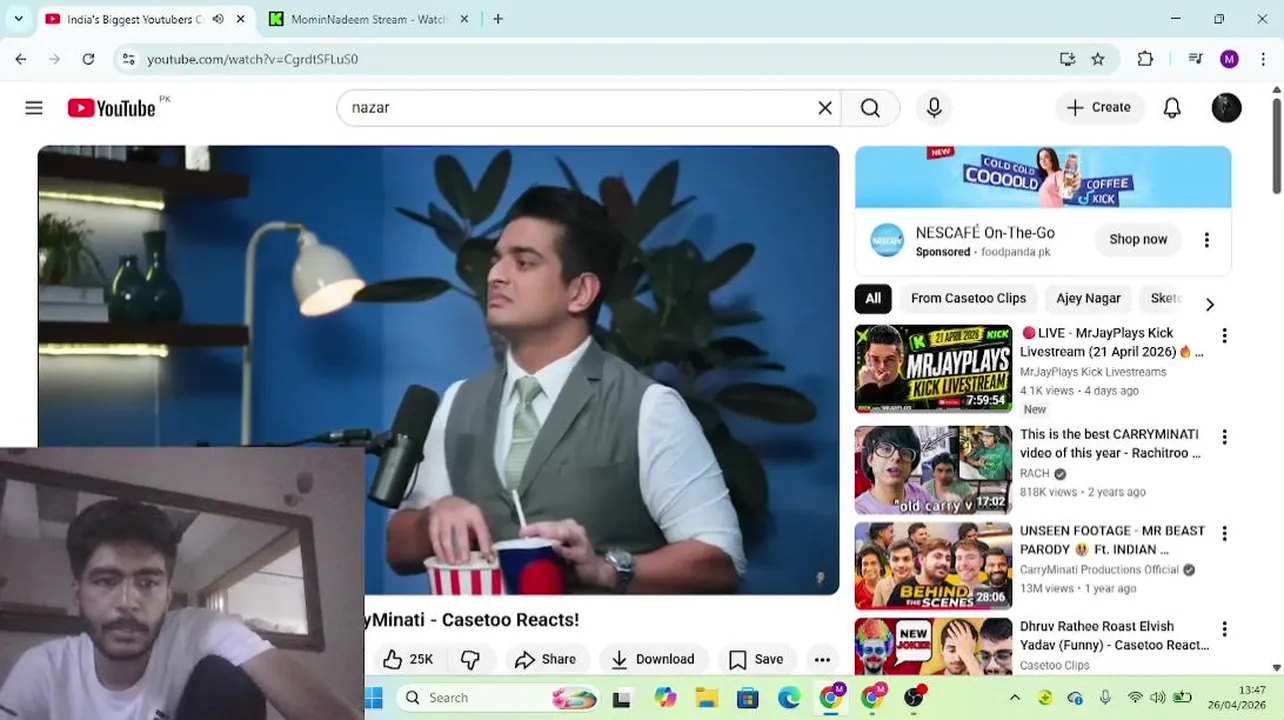Image resolution: width=1284 pixels, height=720 pixels.
Task: Open UNSEEN FOOTAGE MR BEAST PARODY title
Action: click(x=1112, y=540)
